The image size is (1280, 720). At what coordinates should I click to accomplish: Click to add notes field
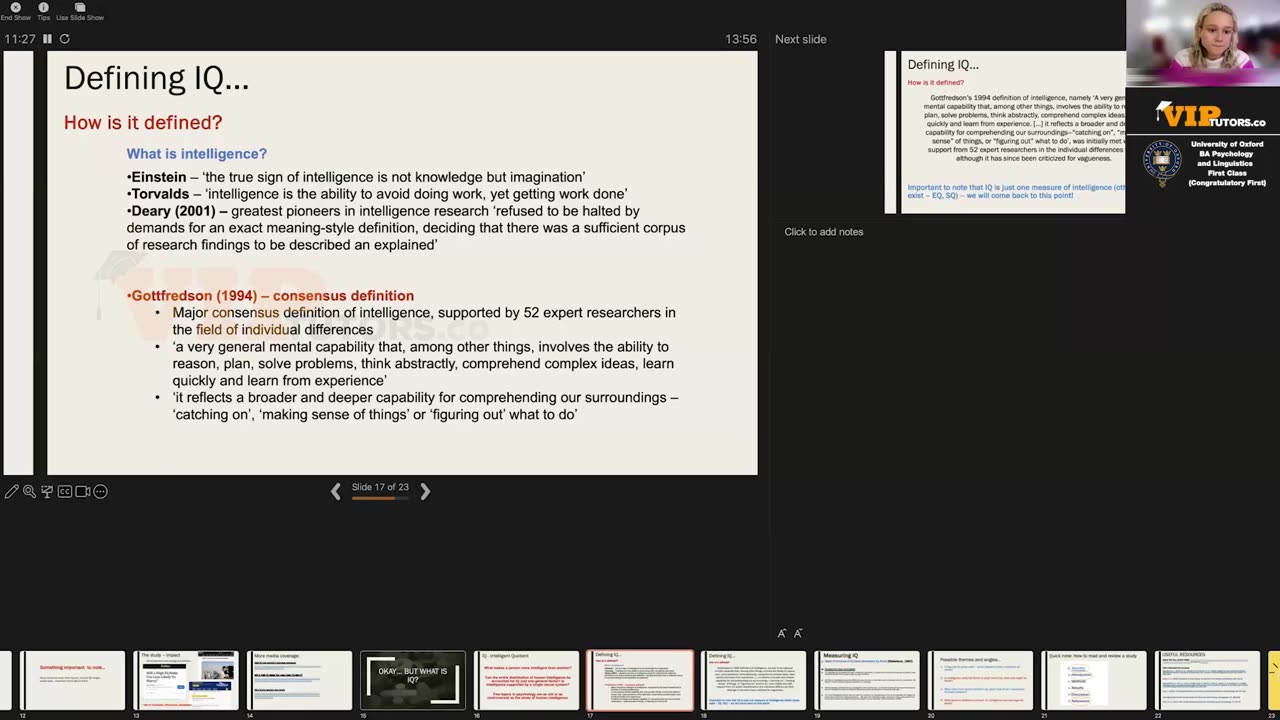tap(823, 232)
